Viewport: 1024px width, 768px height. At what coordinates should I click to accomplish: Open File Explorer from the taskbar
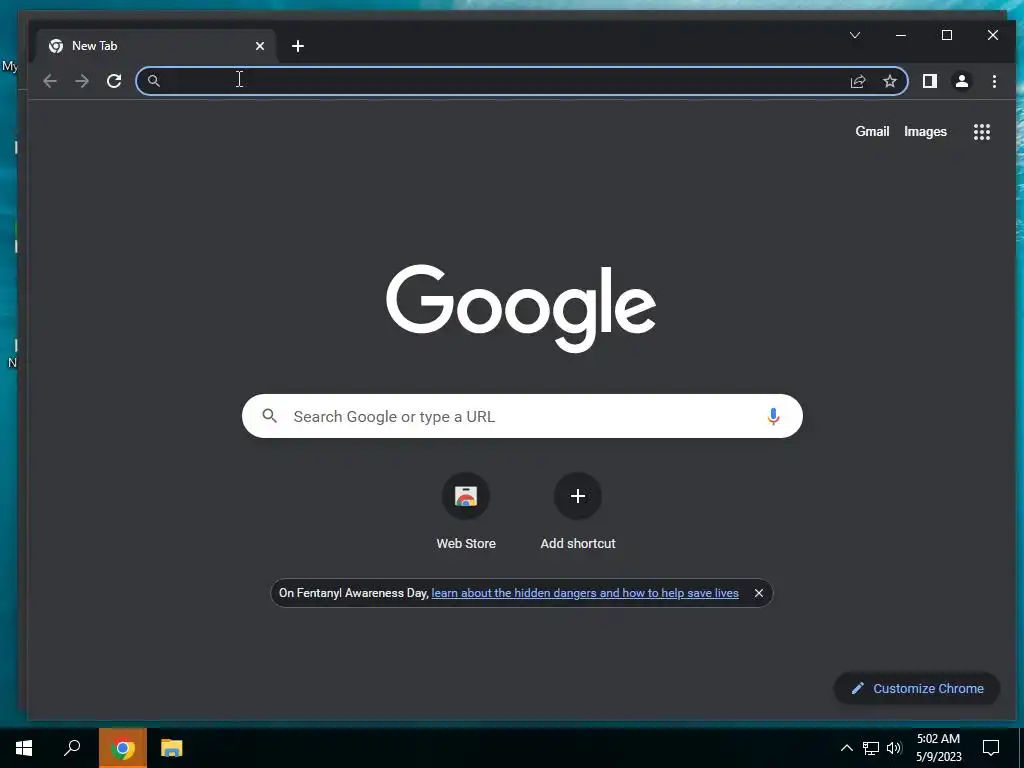coord(171,748)
